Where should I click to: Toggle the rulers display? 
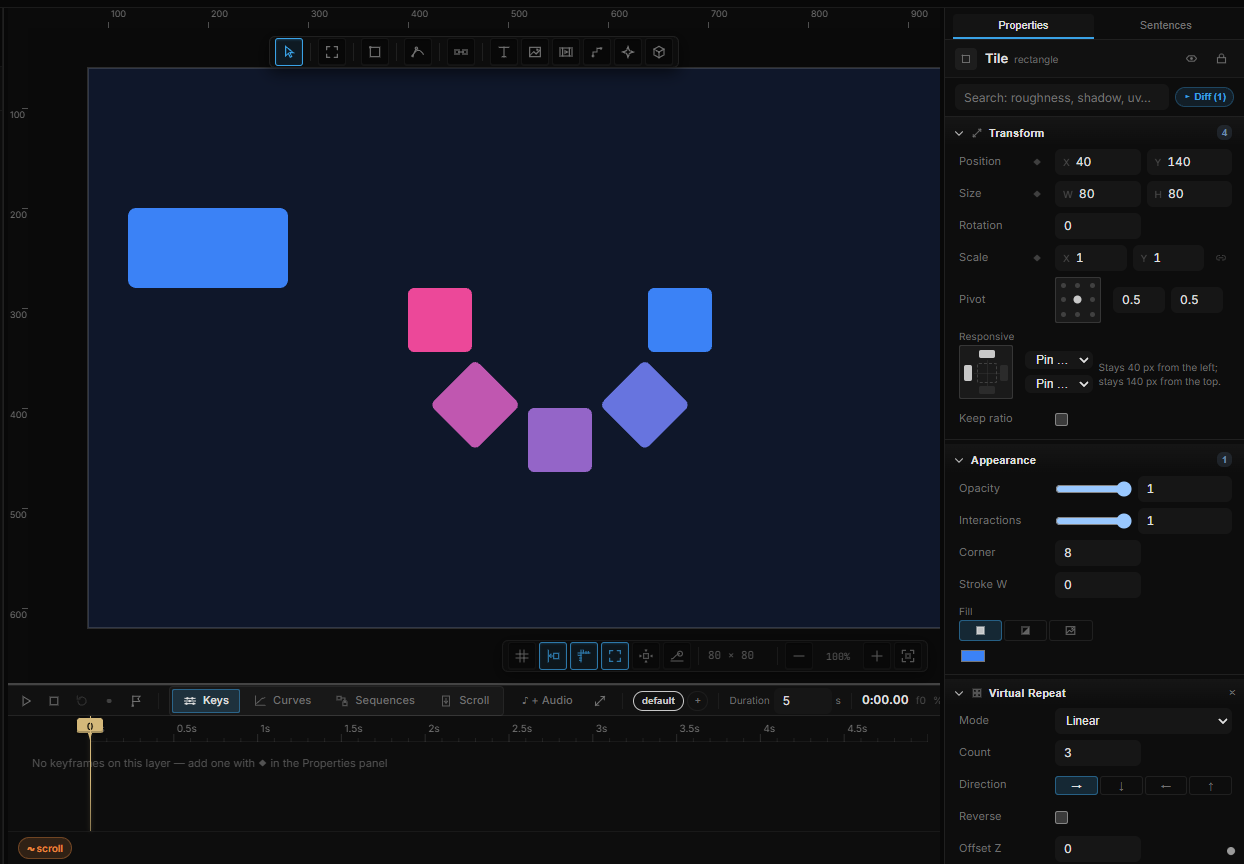[584, 656]
